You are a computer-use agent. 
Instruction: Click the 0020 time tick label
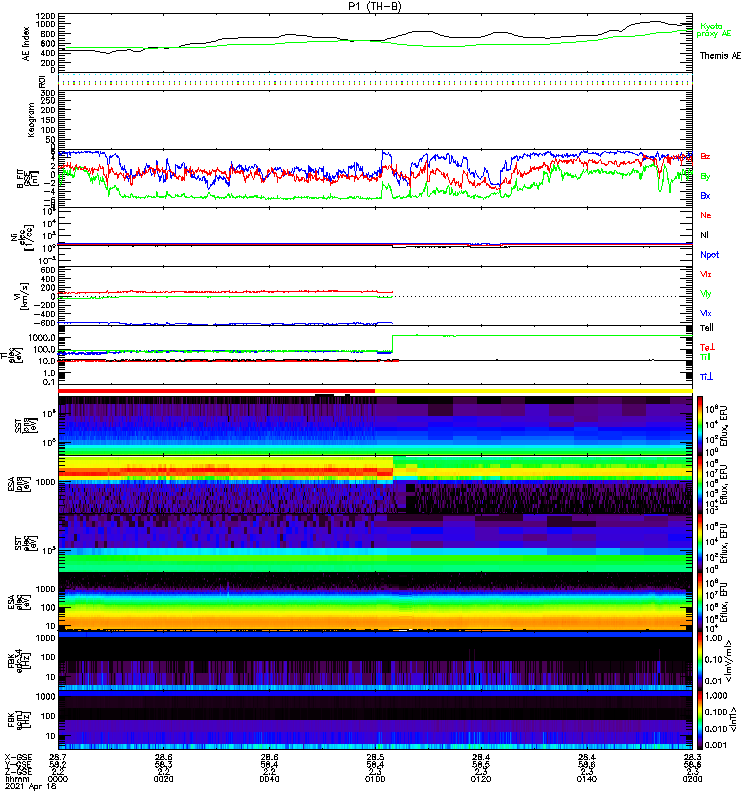point(163,779)
